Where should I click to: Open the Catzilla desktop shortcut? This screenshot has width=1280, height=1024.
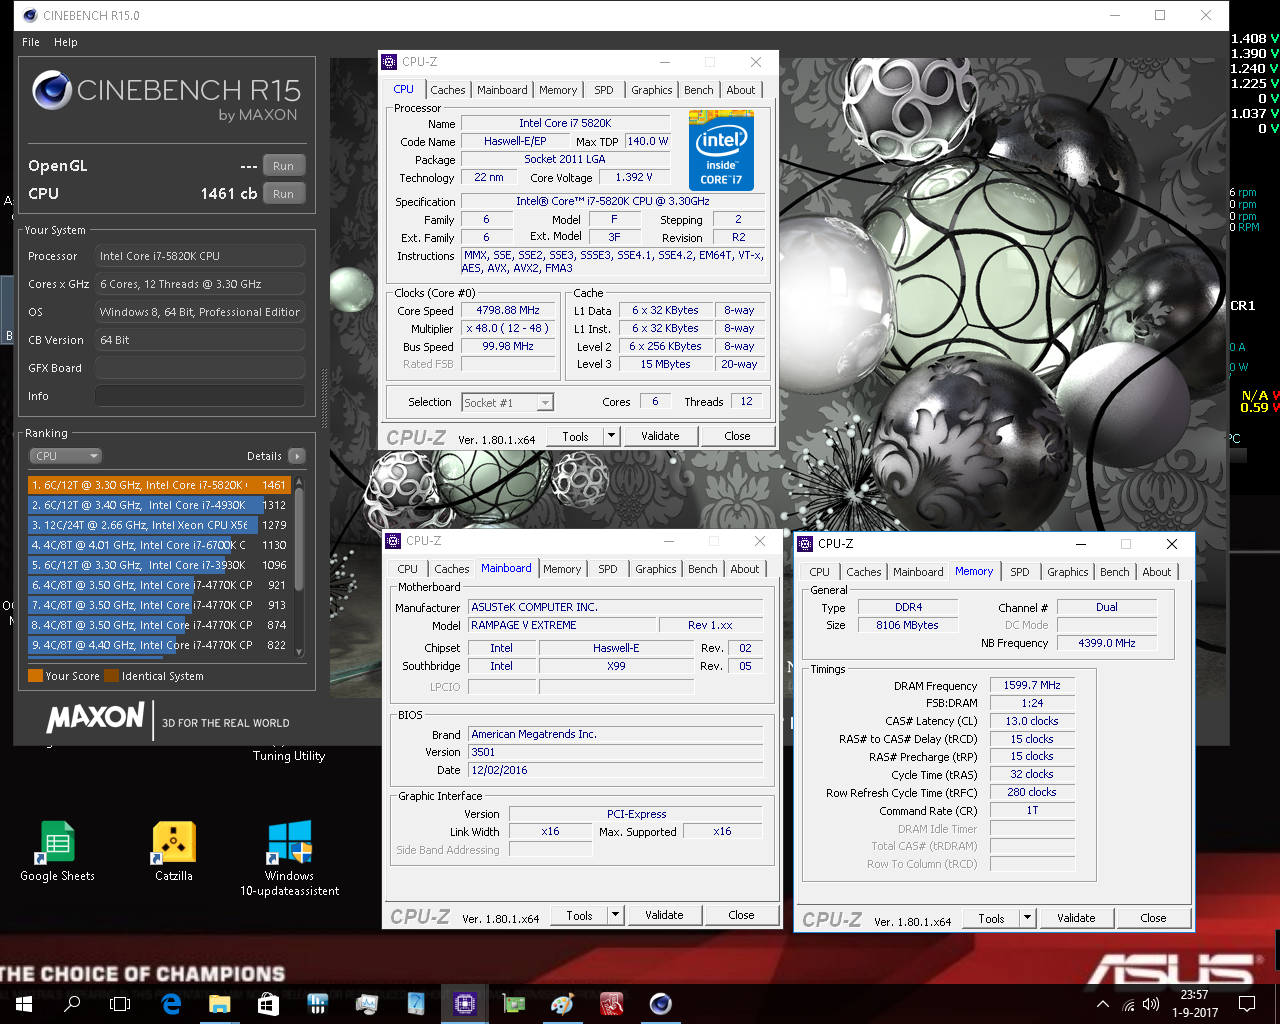tap(174, 850)
